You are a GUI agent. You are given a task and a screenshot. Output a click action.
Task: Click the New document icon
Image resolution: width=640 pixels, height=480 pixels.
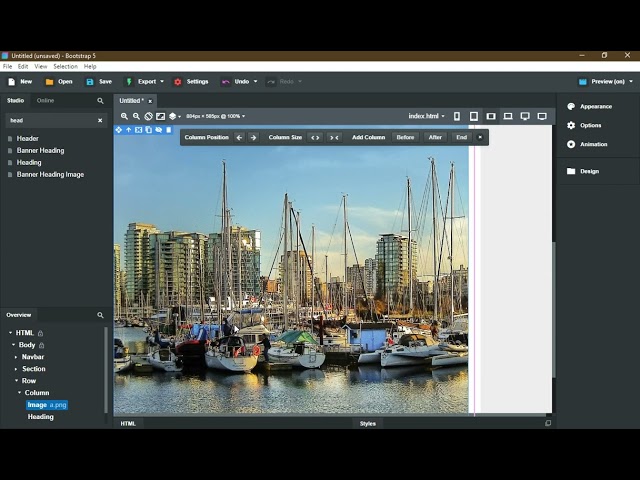tap(11, 82)
